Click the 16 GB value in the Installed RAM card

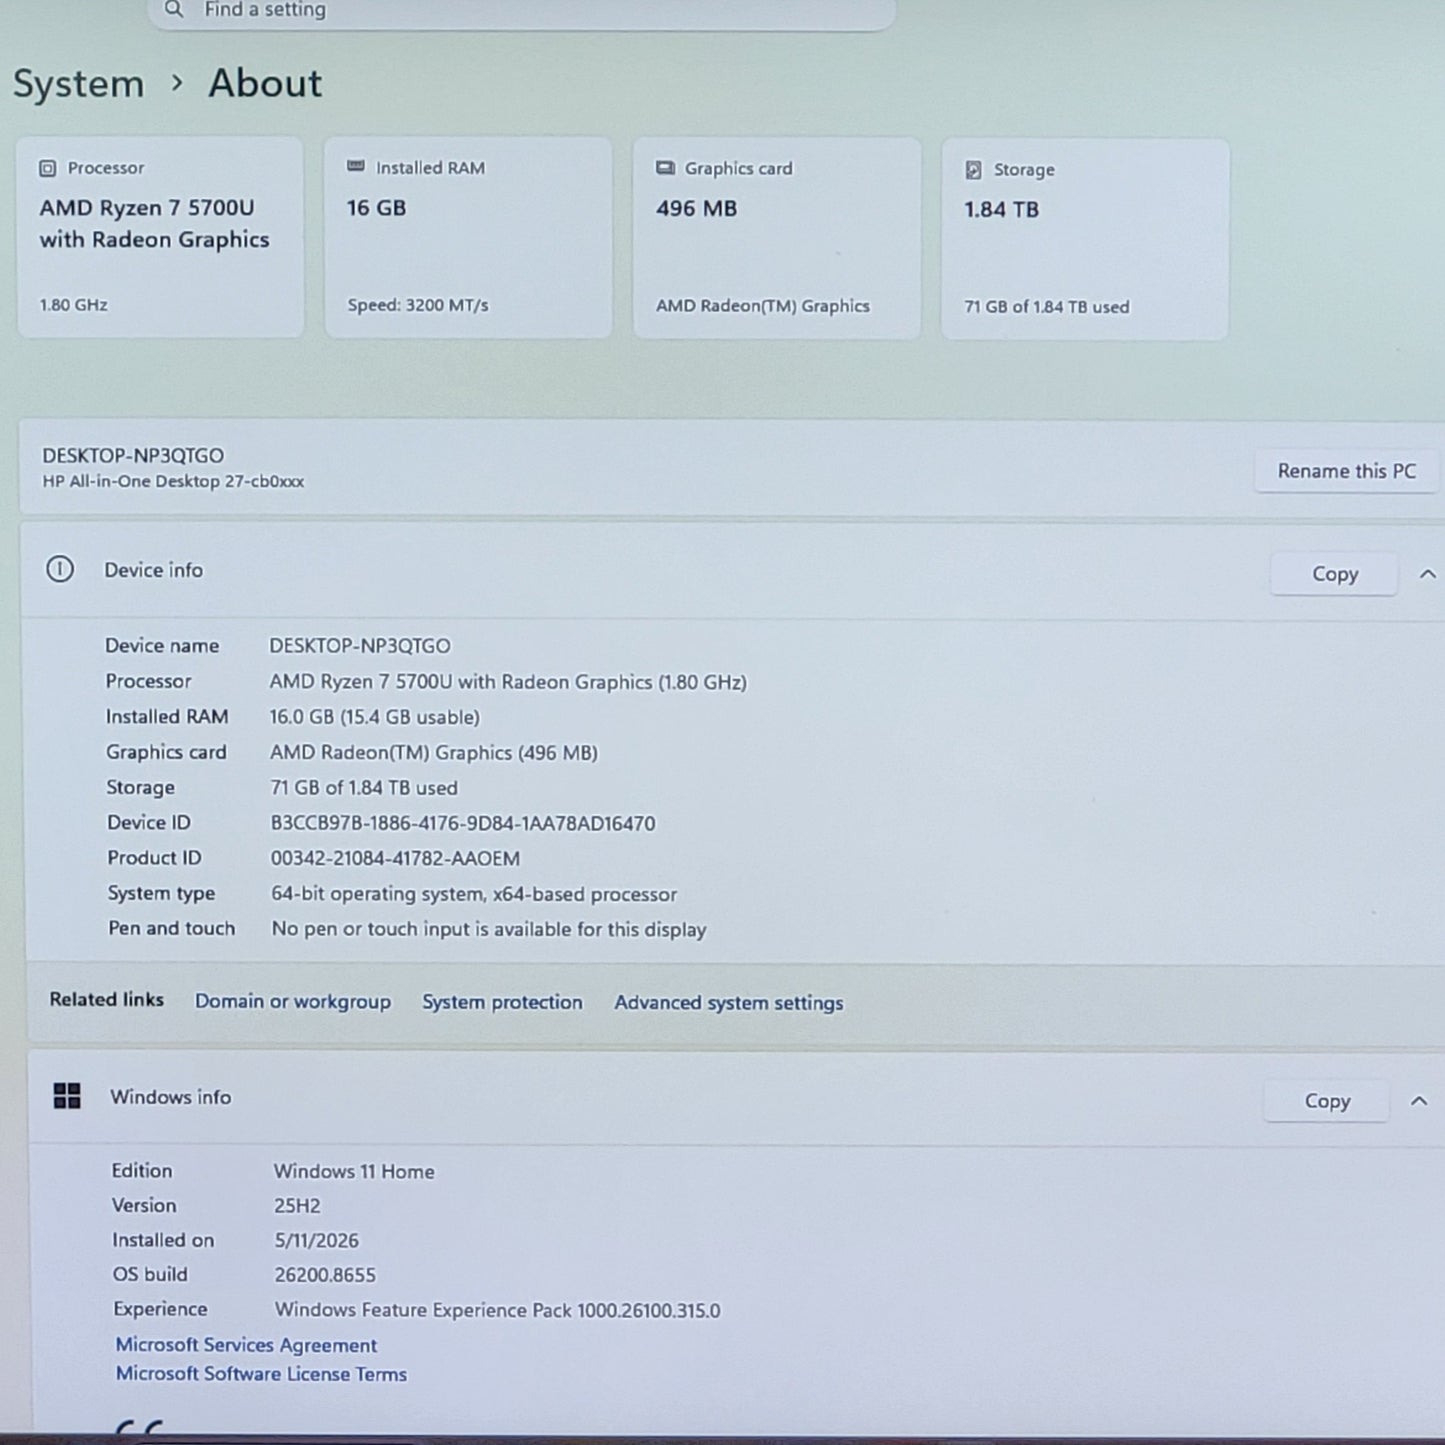[376, 208]
